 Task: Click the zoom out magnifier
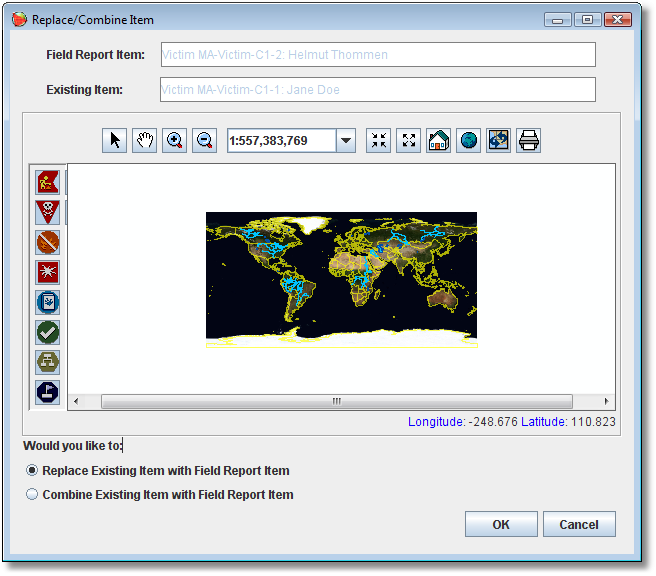tap(205, 141)
